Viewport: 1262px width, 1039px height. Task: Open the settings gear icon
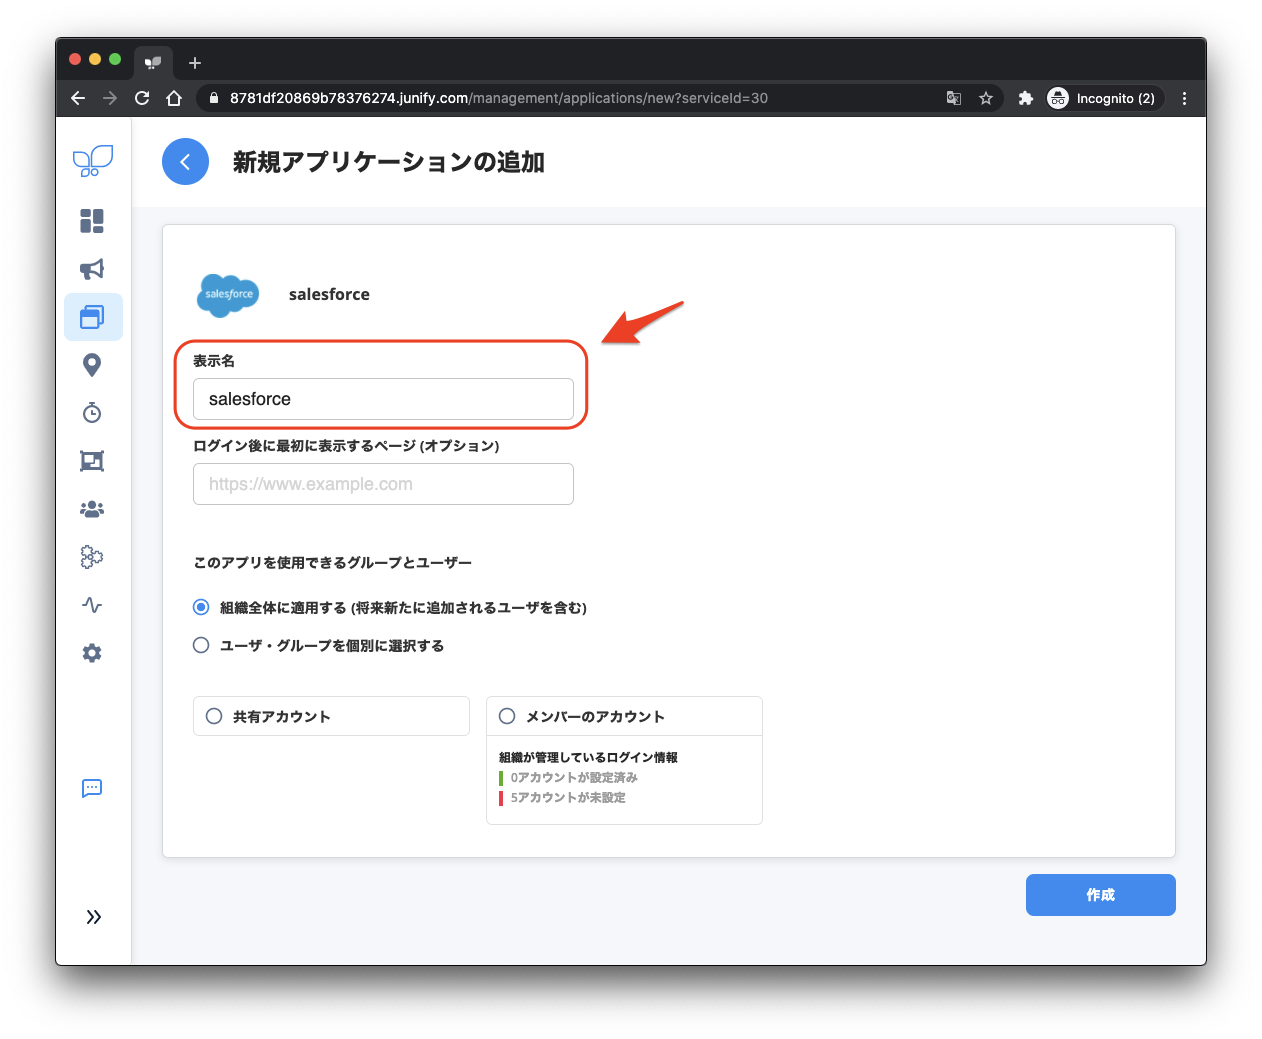pos(92,653)
